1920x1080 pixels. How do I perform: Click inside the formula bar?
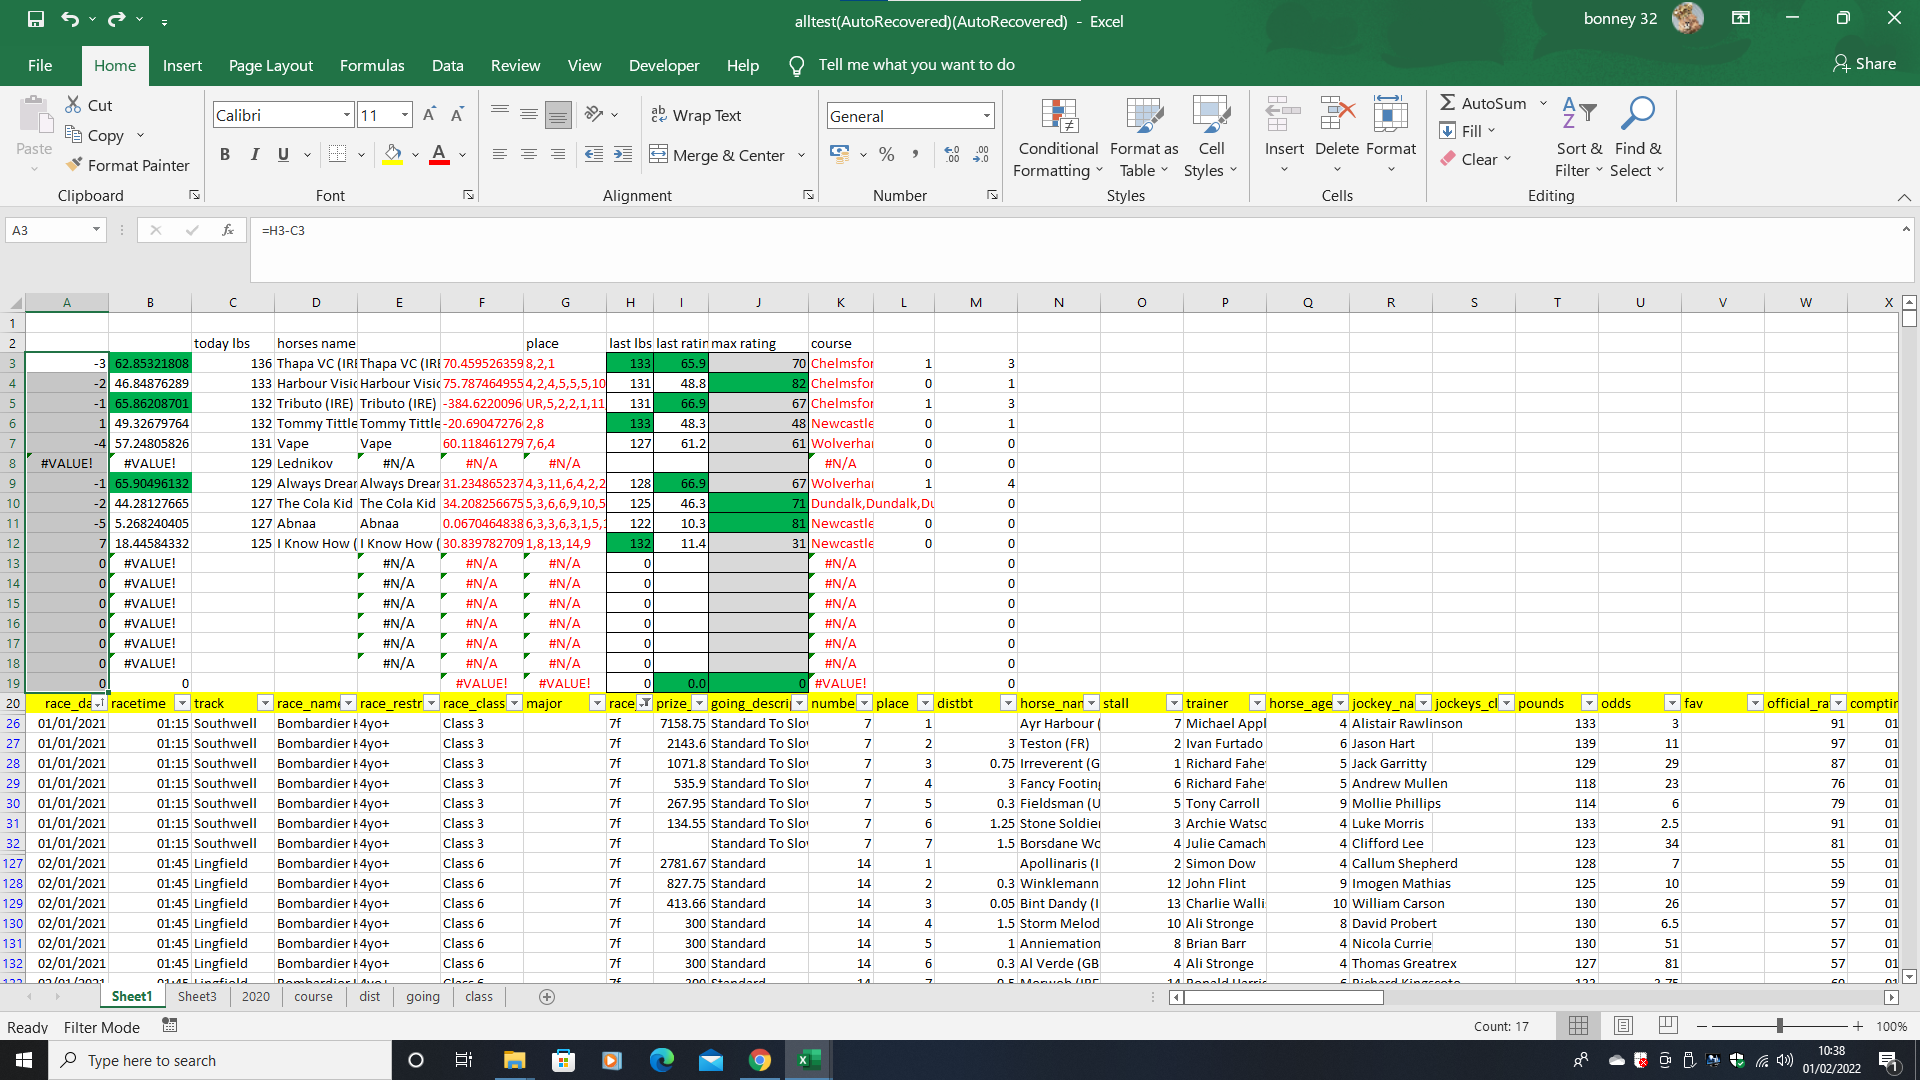[x=1075, y=250]
